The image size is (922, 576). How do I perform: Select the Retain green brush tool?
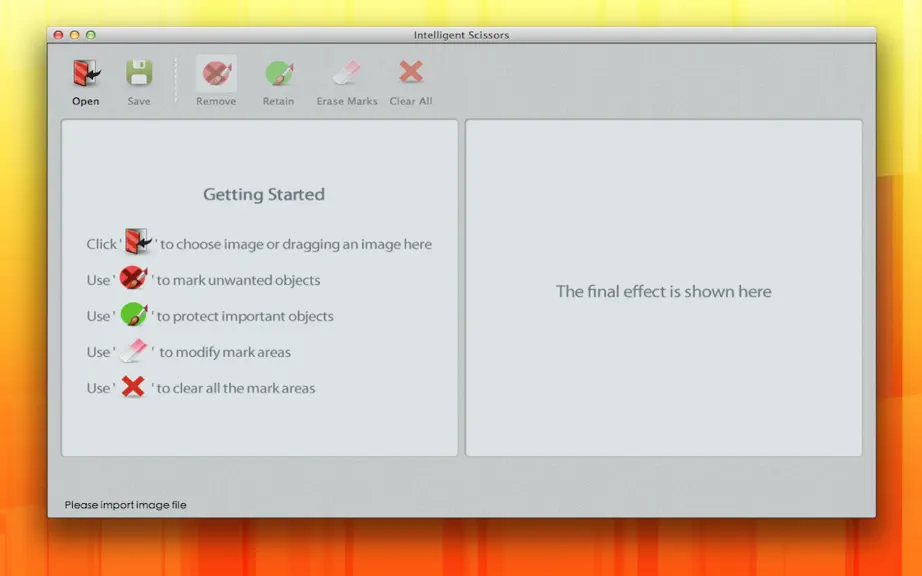279,73
